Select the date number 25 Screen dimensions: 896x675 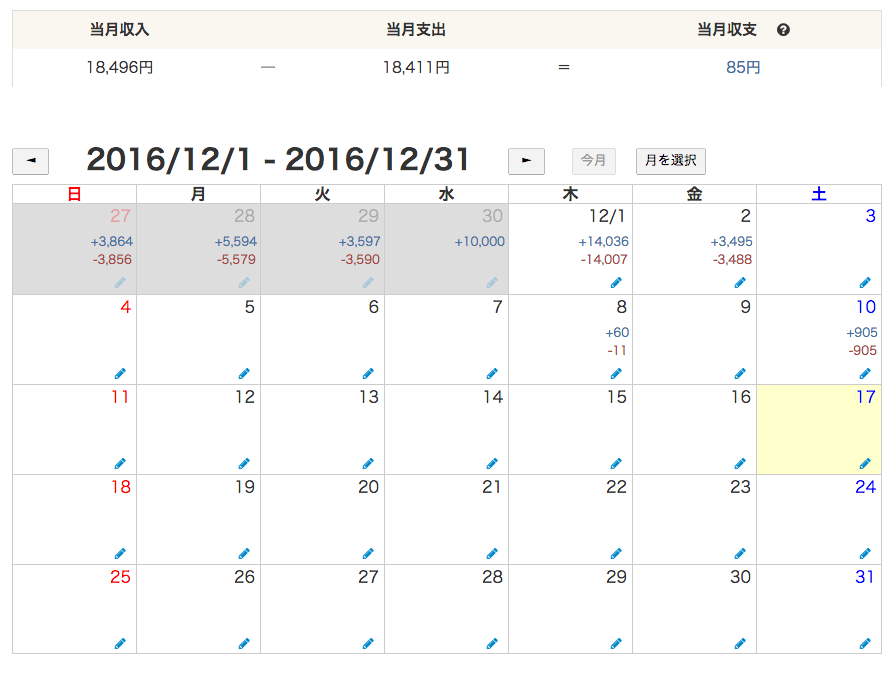click(121, 577)
